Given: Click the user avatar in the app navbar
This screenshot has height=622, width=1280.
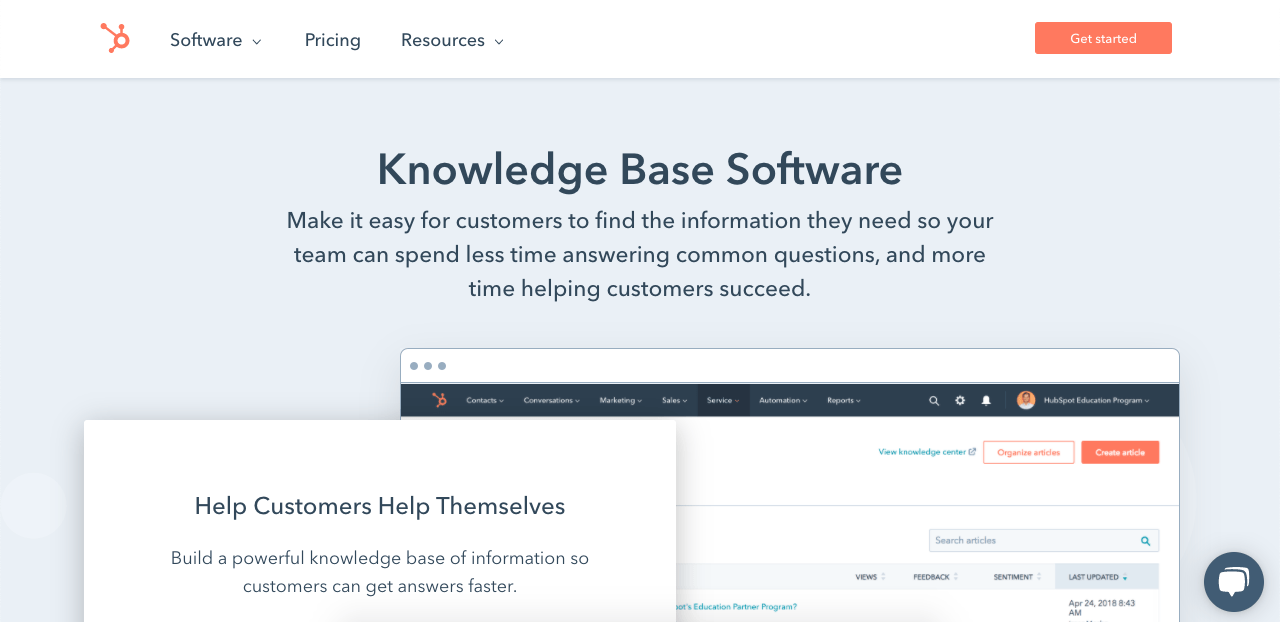Looking at the screenshot, I should coord(1026,400).
